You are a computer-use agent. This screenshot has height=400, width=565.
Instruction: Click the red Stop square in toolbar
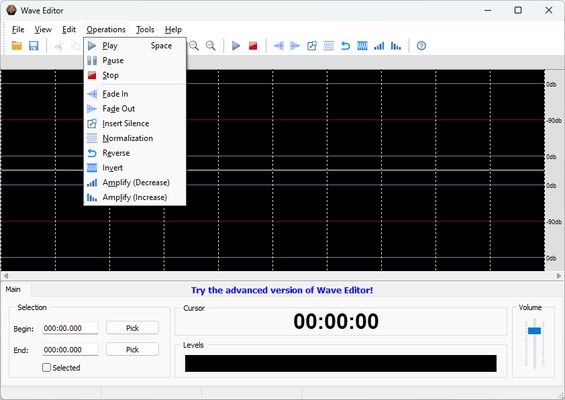tap(253, 46)
